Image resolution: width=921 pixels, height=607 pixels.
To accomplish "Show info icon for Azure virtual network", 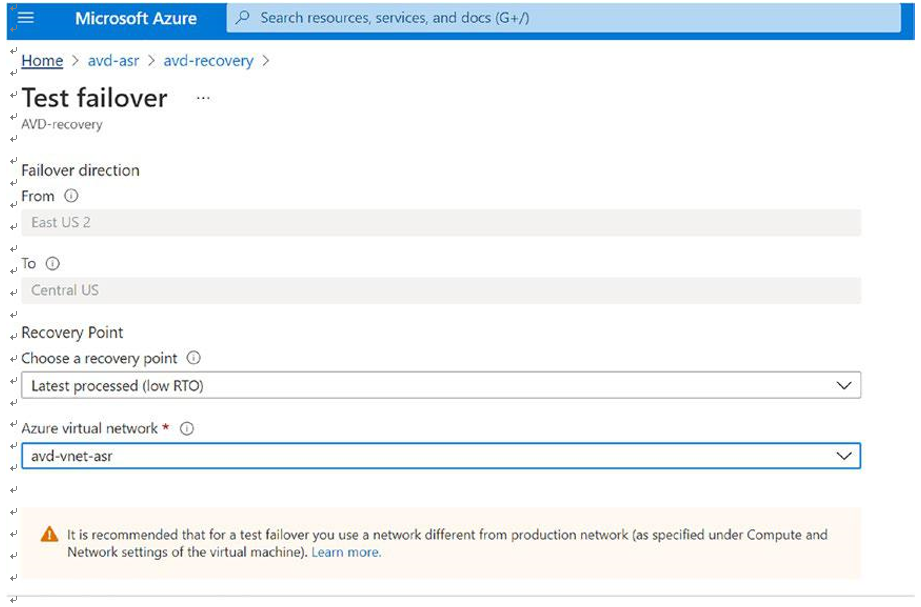I will 187,429.
